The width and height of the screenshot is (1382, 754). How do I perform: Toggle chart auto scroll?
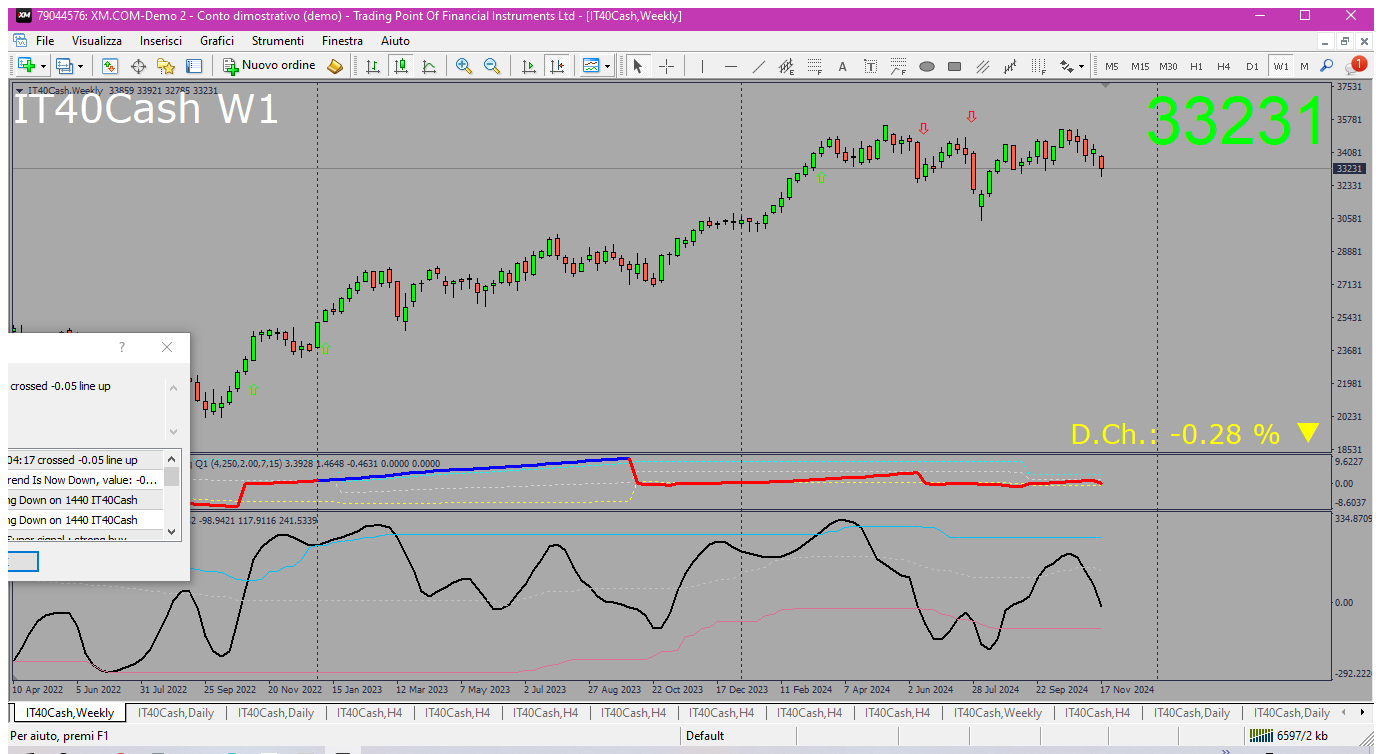point(529,66)
